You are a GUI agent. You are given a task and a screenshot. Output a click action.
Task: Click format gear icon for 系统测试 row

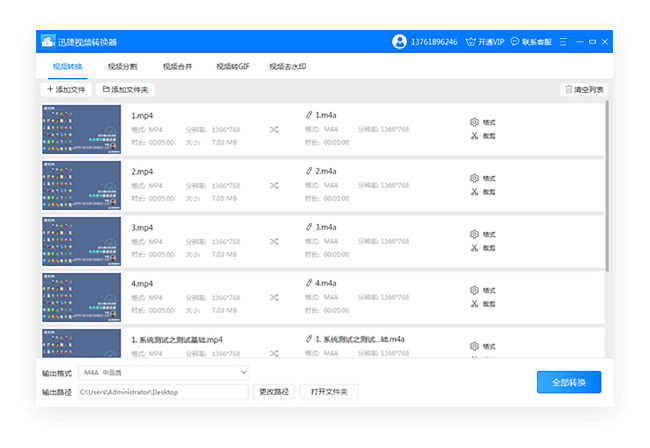tap(474, 346)
